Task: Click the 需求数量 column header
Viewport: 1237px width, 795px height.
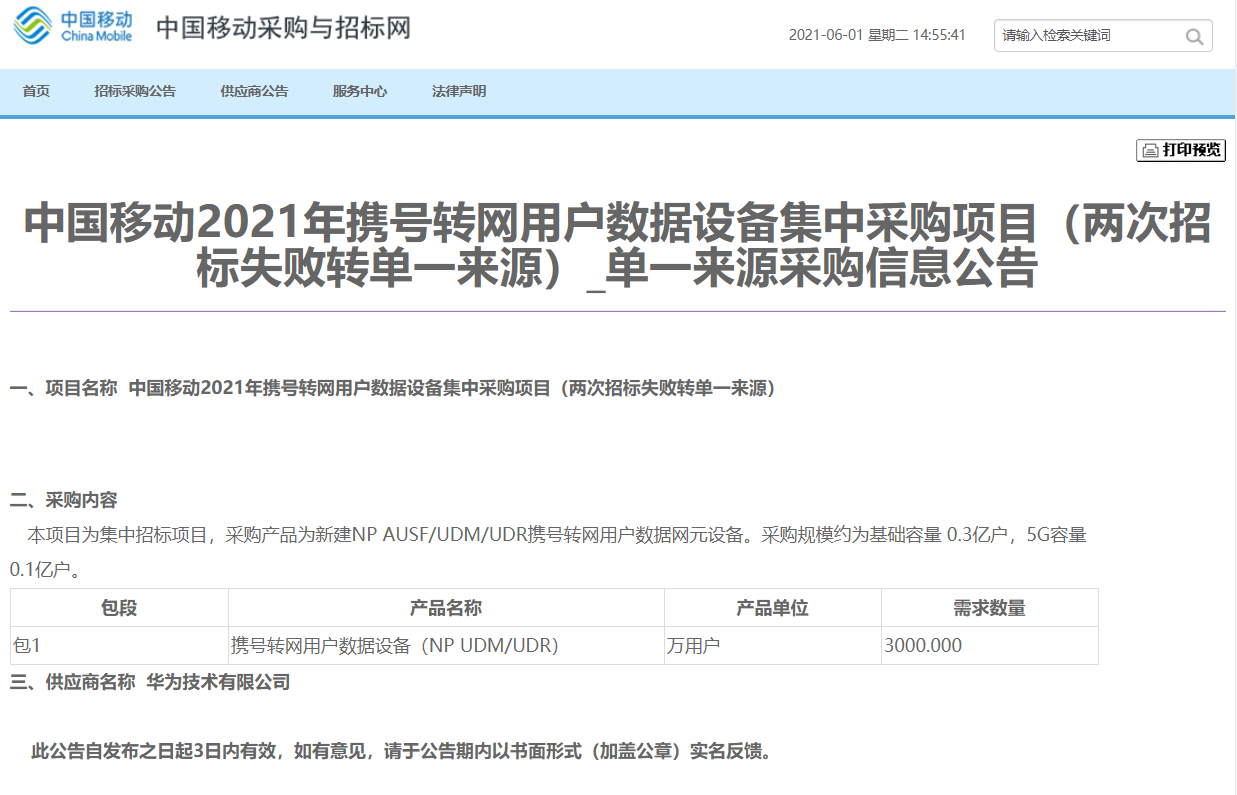Action: pyautogui.click(x=989, y=608)
